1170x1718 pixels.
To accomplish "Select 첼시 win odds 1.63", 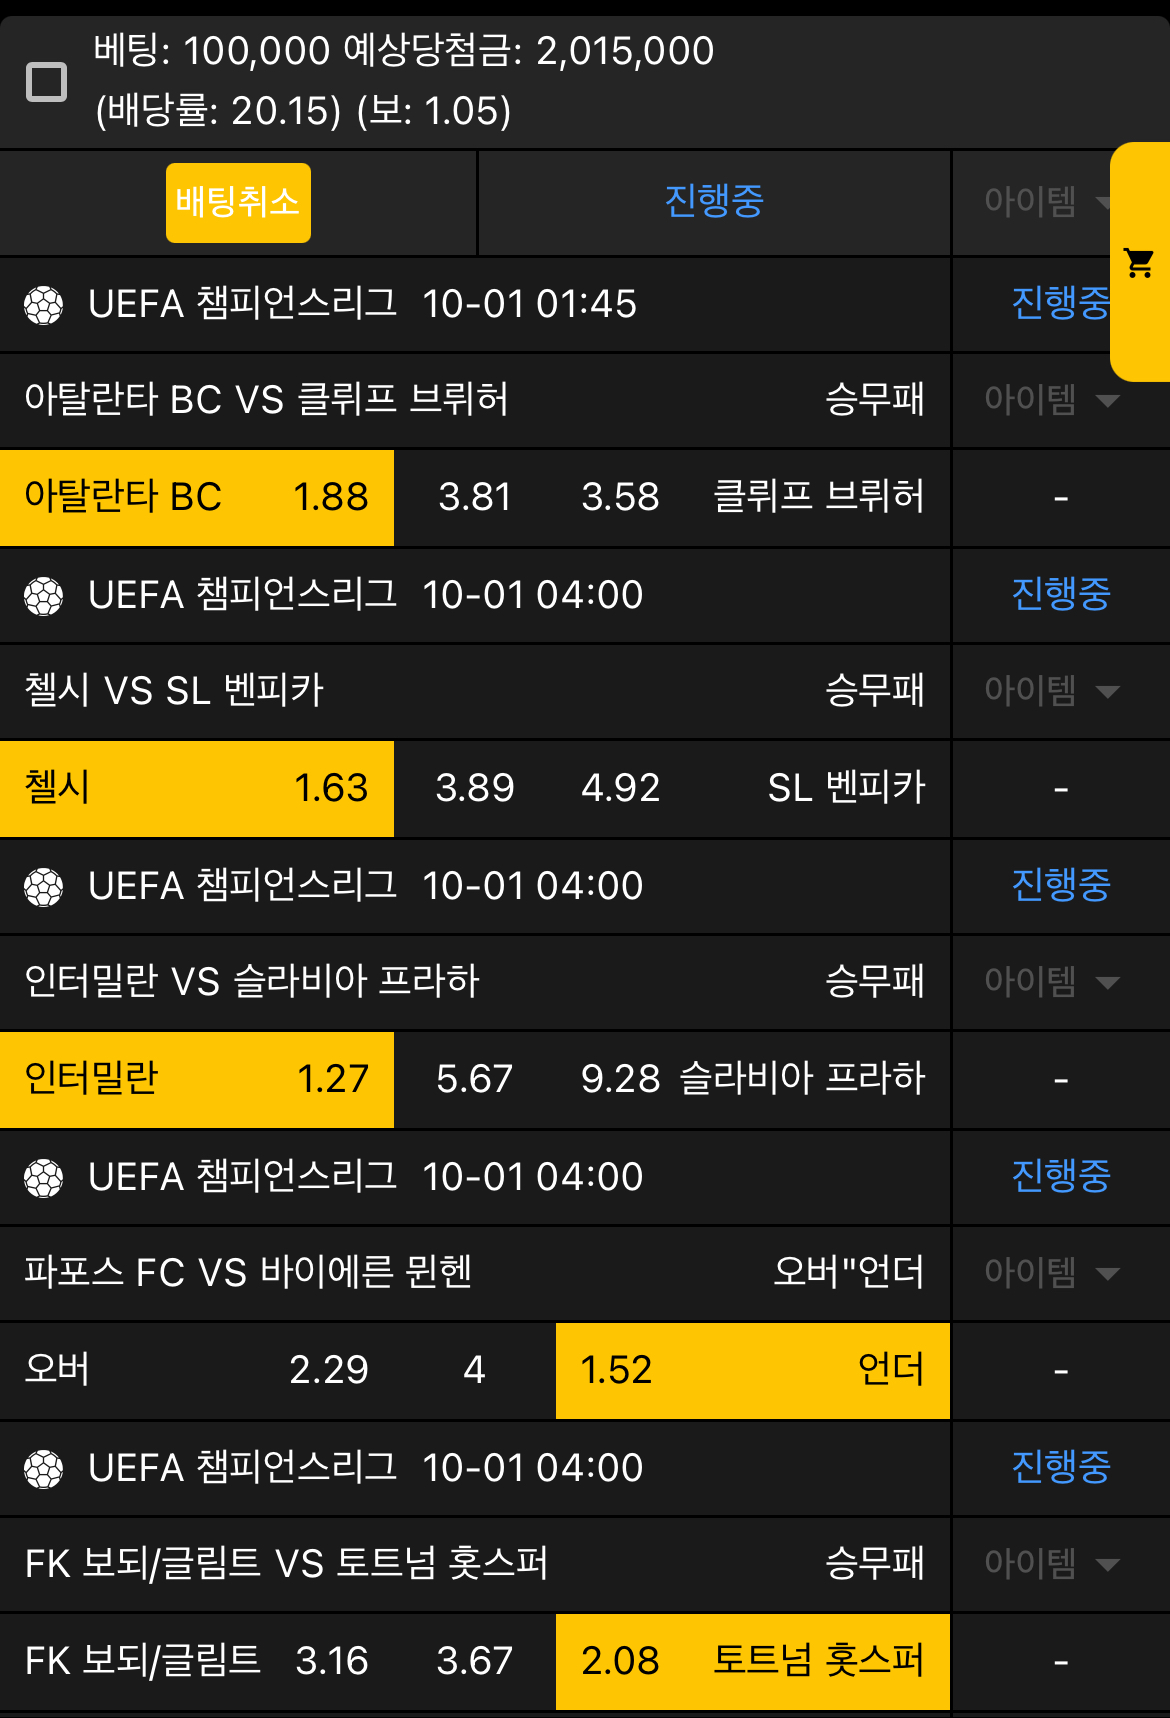I will pos(196,789).
